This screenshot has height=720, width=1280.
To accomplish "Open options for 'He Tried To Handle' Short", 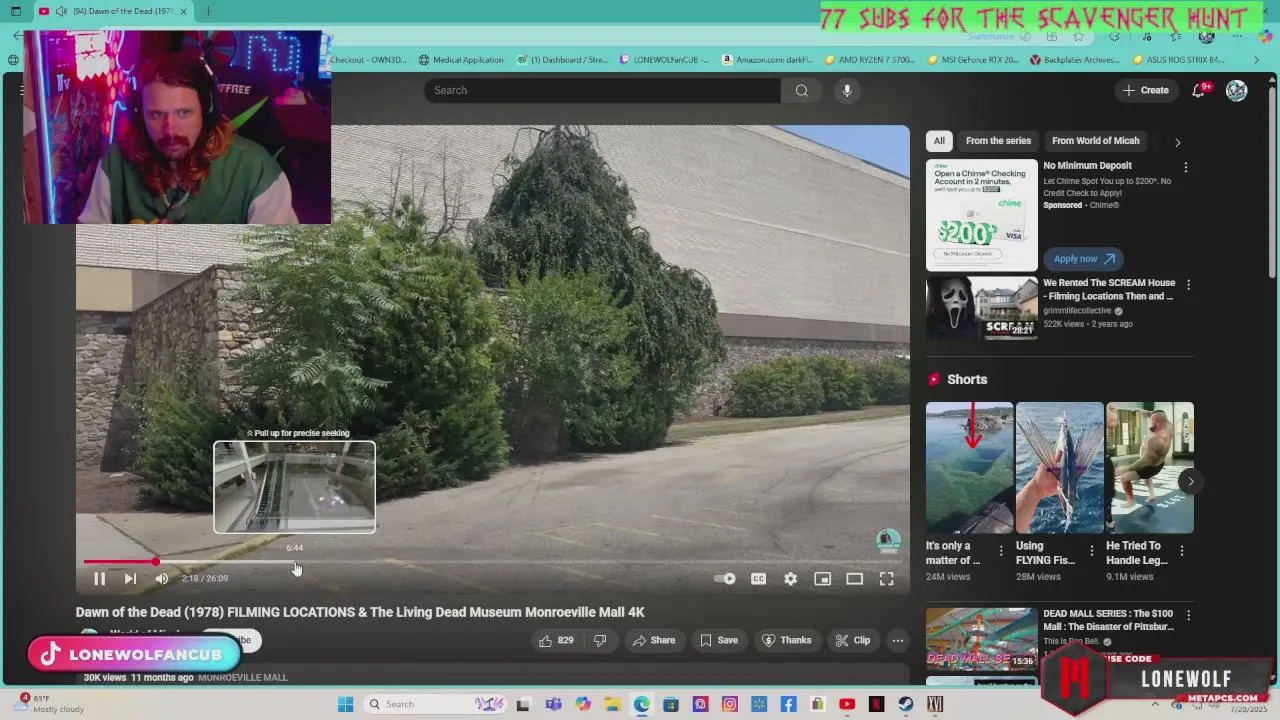I will click(1181, 550).
